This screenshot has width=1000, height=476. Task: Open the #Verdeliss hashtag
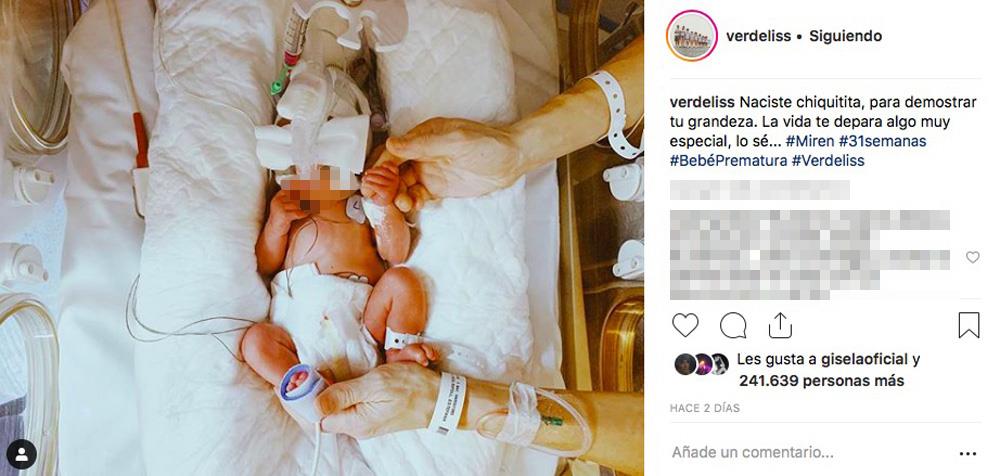(828, 161)
